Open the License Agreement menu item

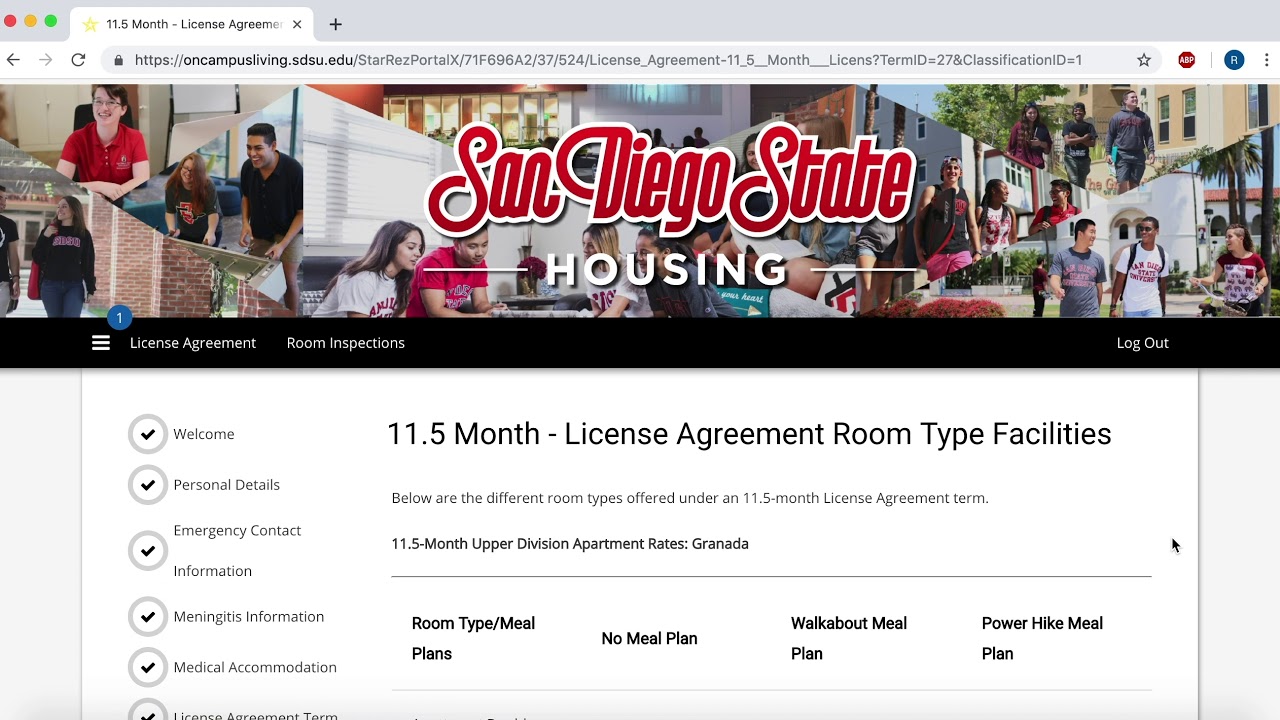pyautogui.click(x=193, y=343)
